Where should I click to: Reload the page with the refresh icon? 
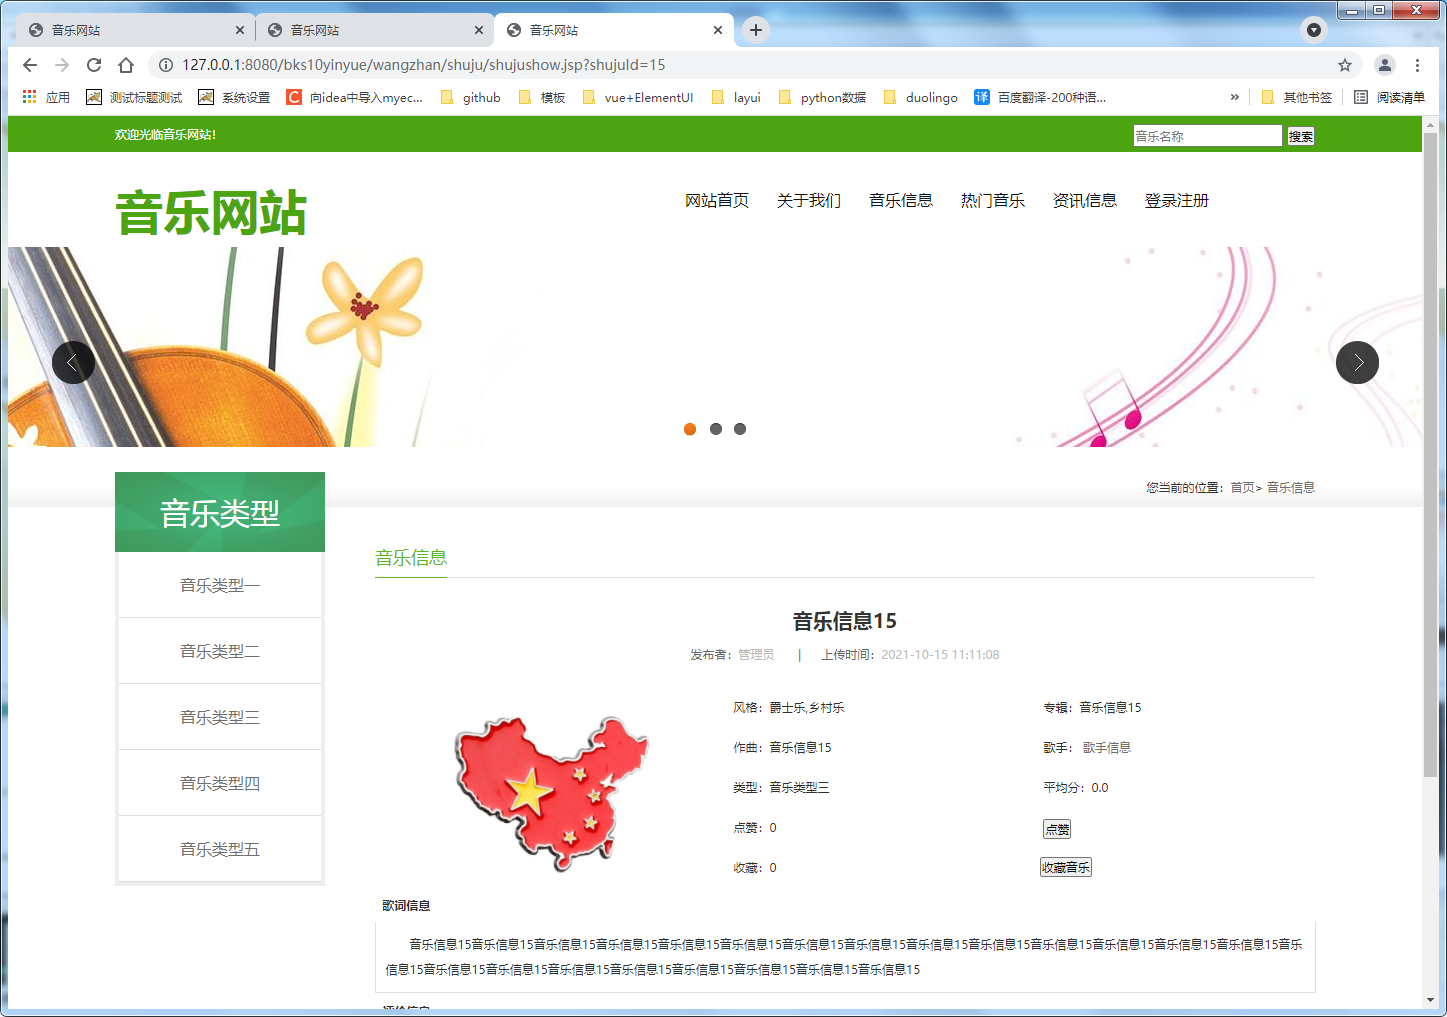coord(94,65)
